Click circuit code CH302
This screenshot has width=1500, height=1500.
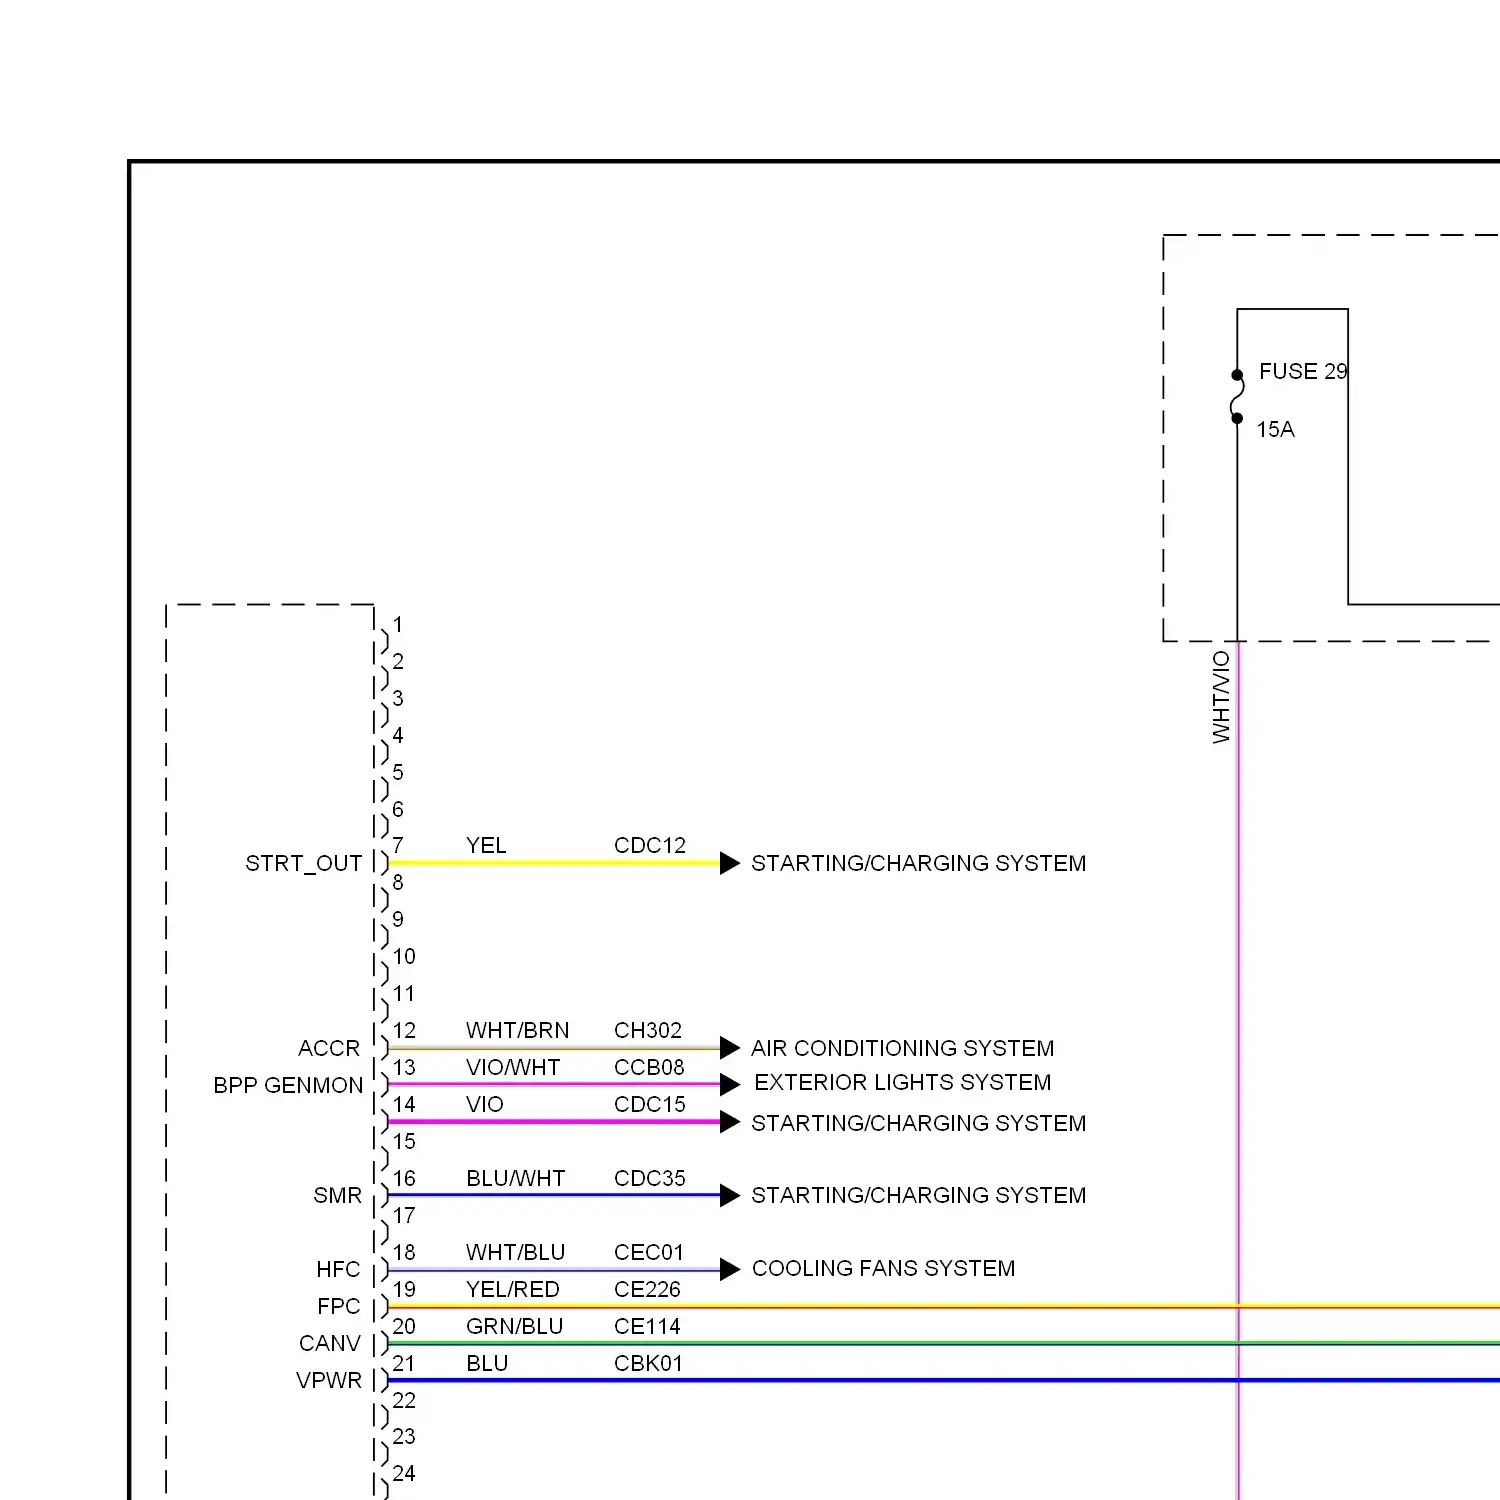point(648,1030)
